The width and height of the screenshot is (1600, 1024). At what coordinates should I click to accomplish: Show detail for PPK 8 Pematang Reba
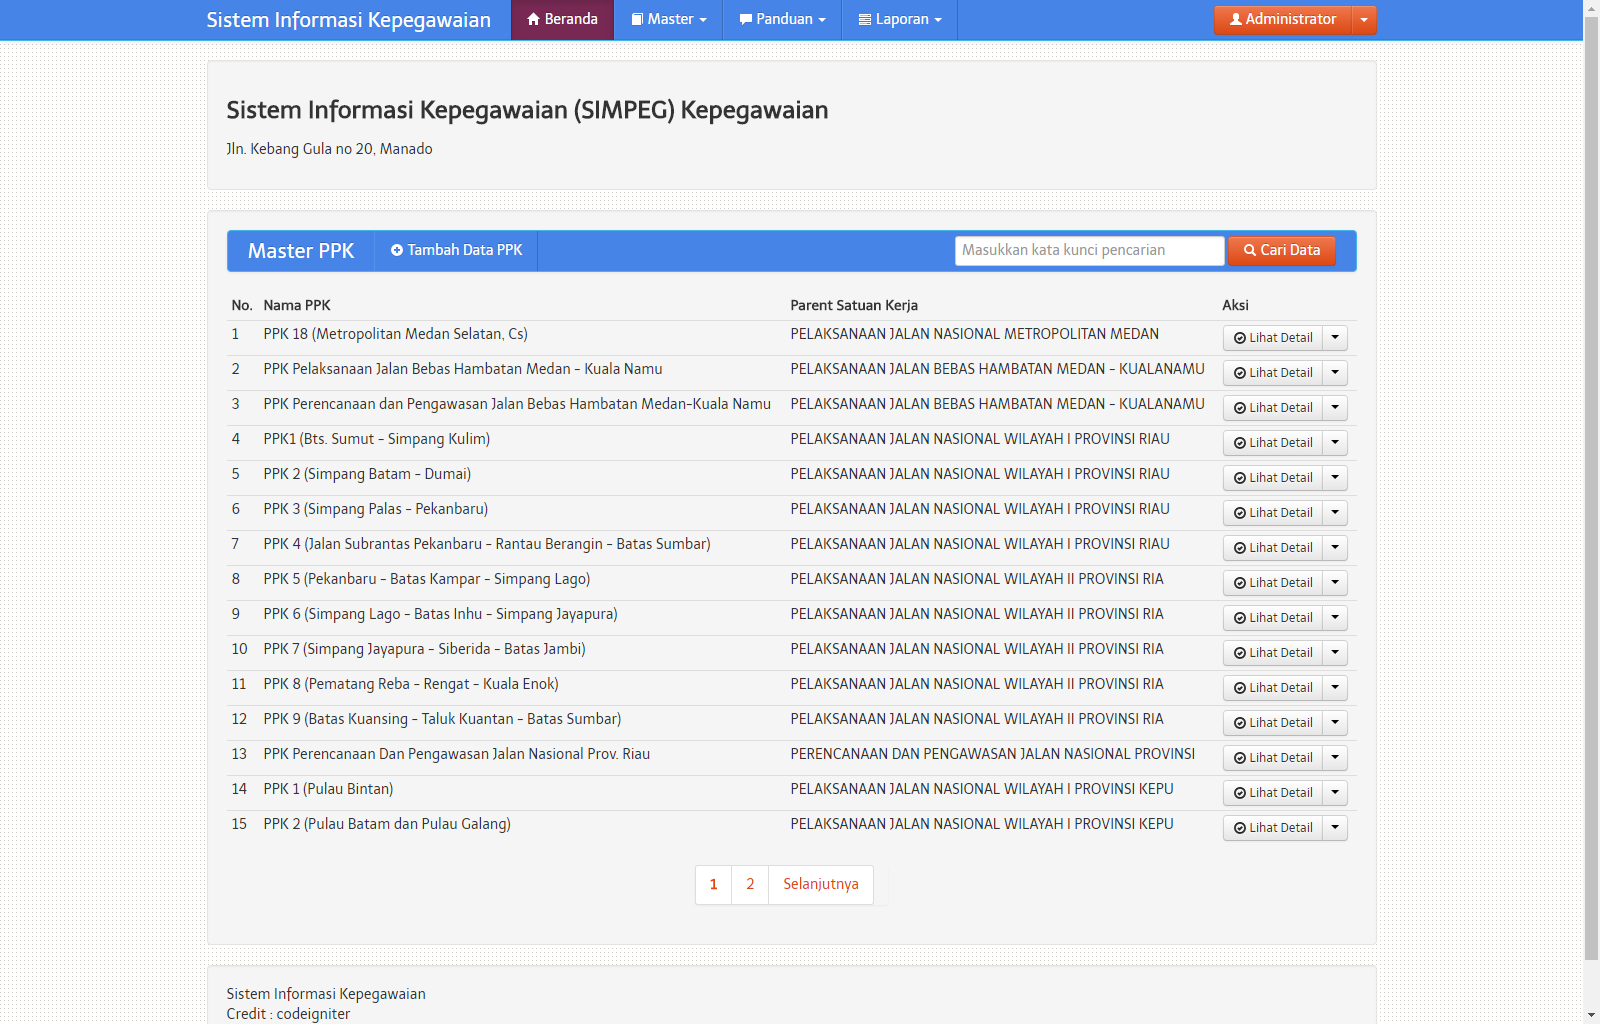click(x=1273, y=688)
